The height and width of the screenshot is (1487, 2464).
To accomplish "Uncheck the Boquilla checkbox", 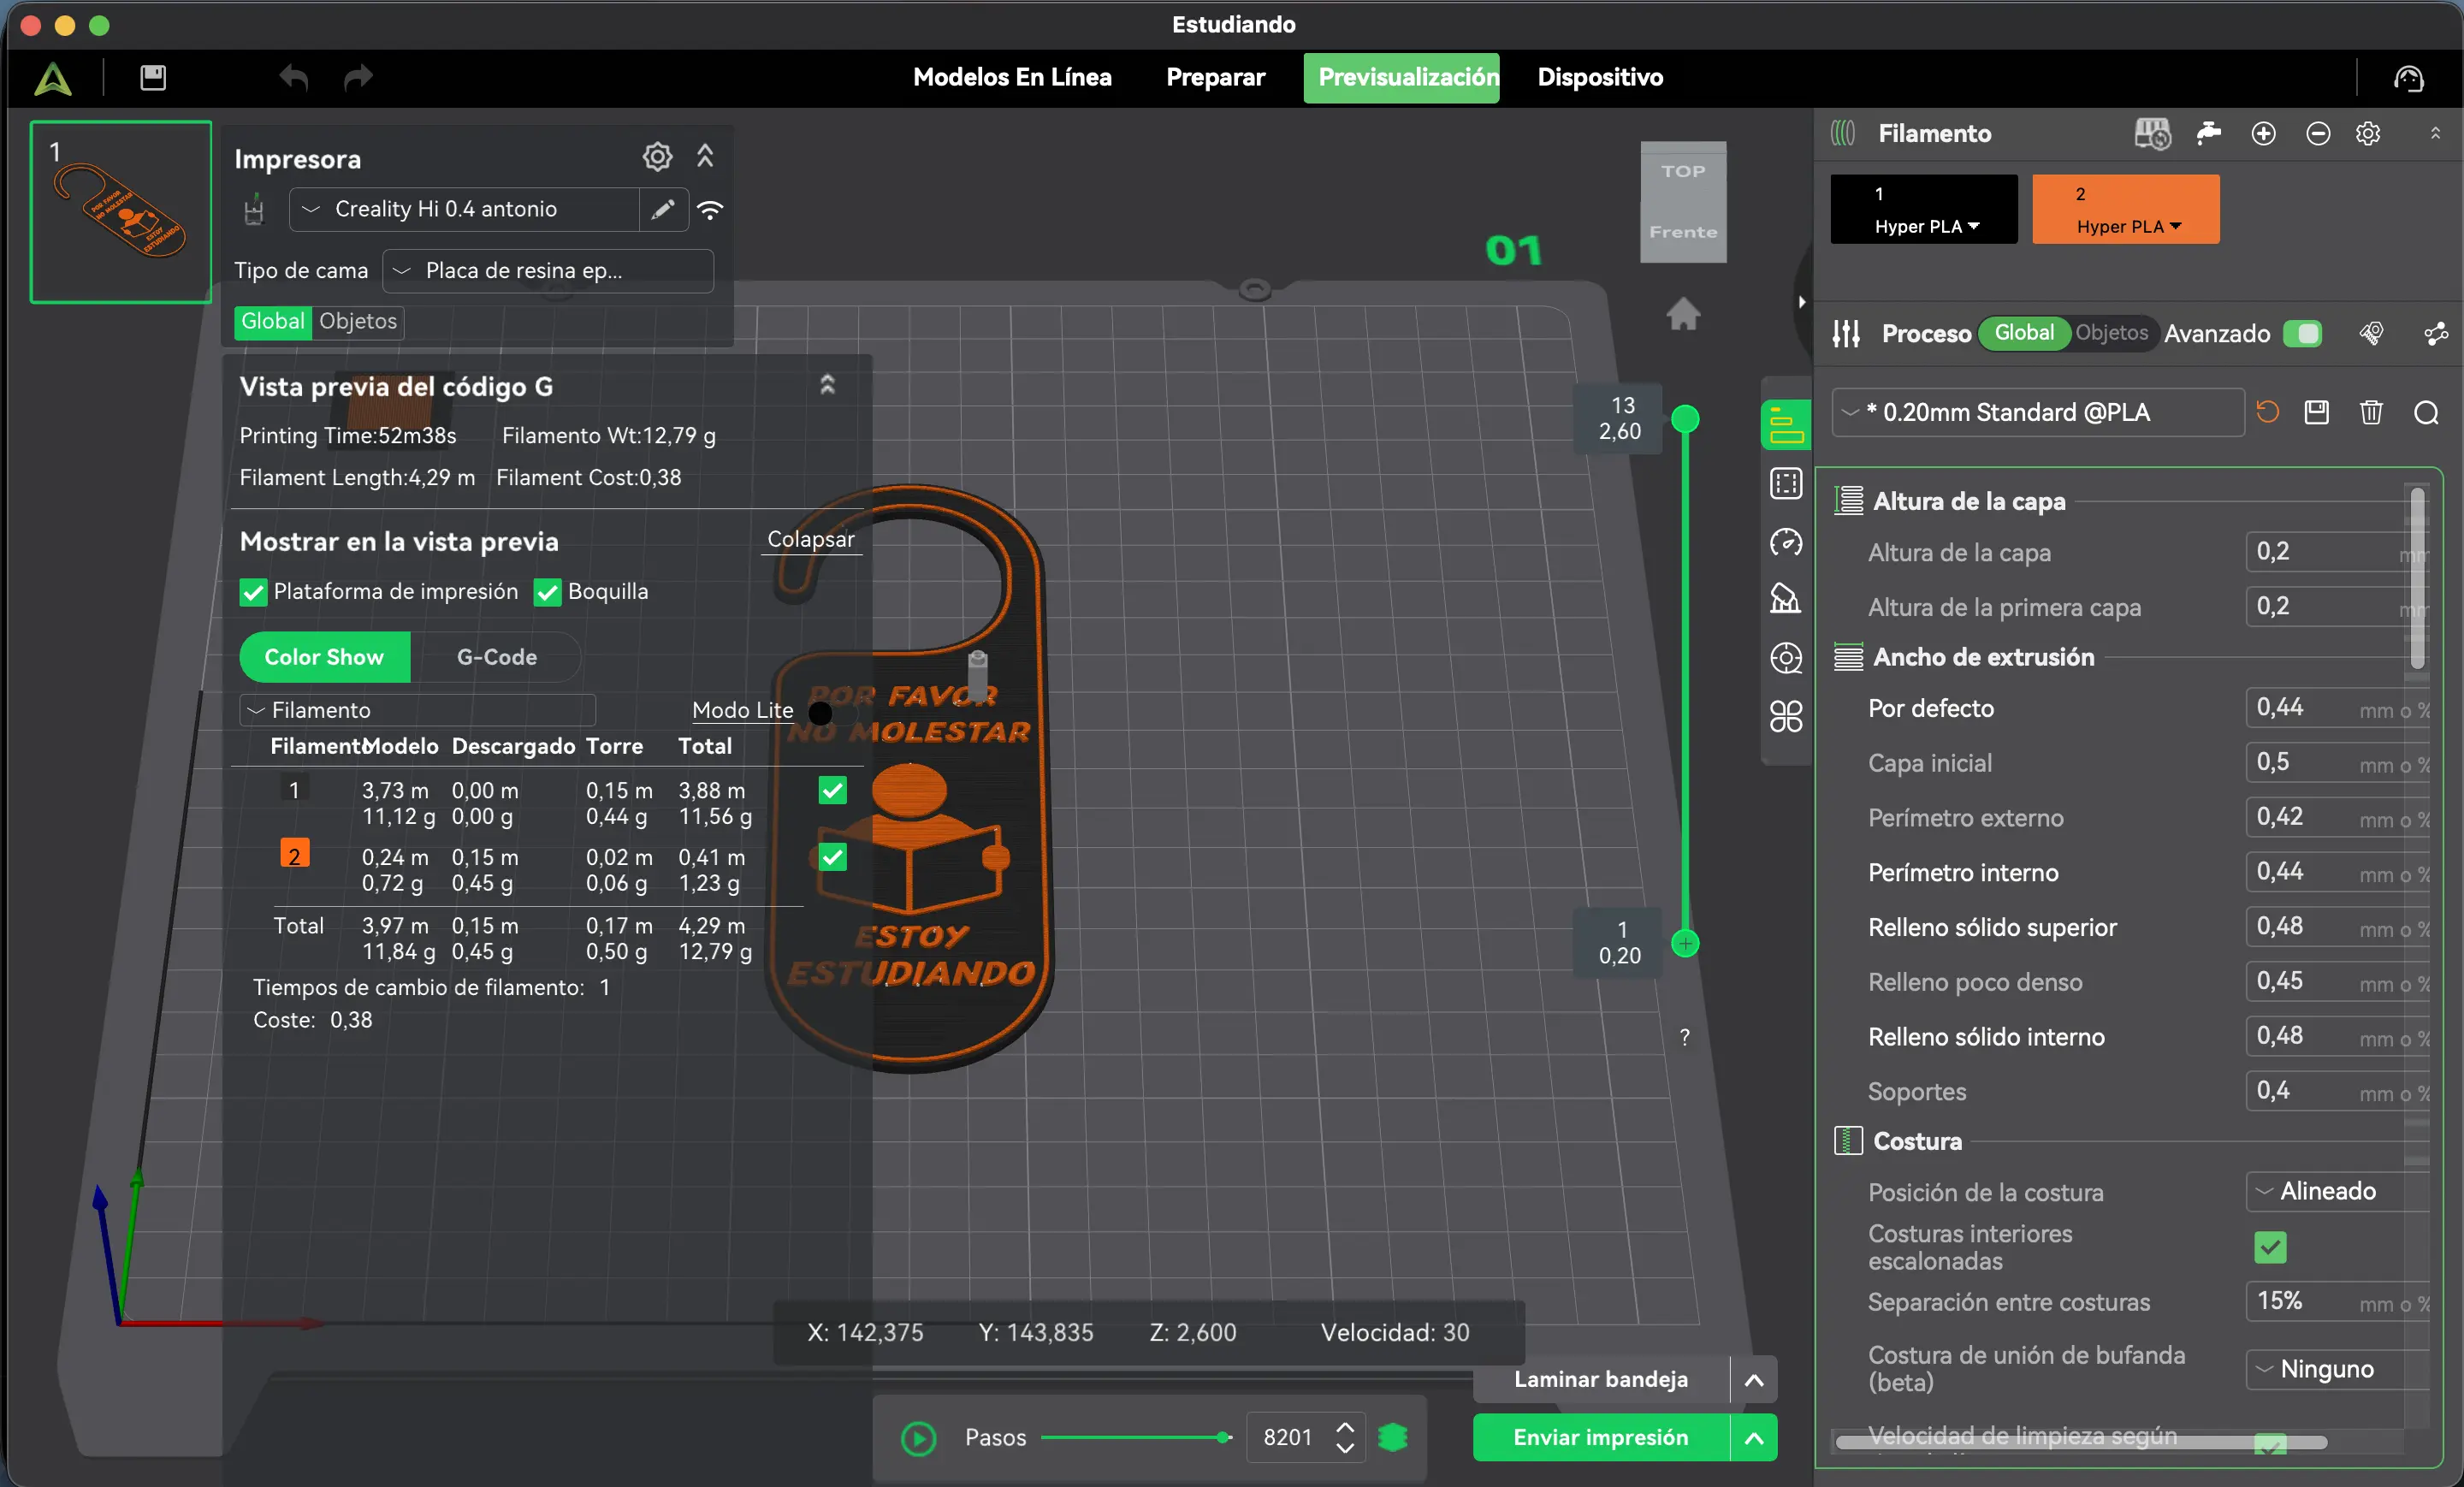I will point(547,592).
